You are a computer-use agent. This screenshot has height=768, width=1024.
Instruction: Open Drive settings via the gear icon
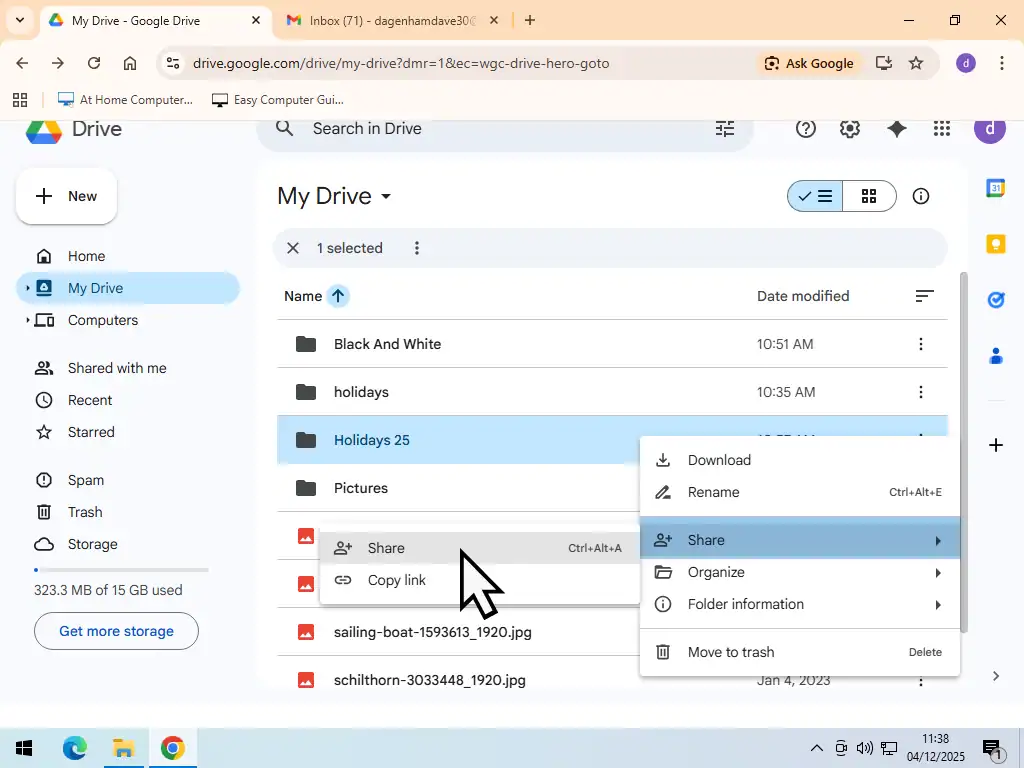tap(849, 128)
